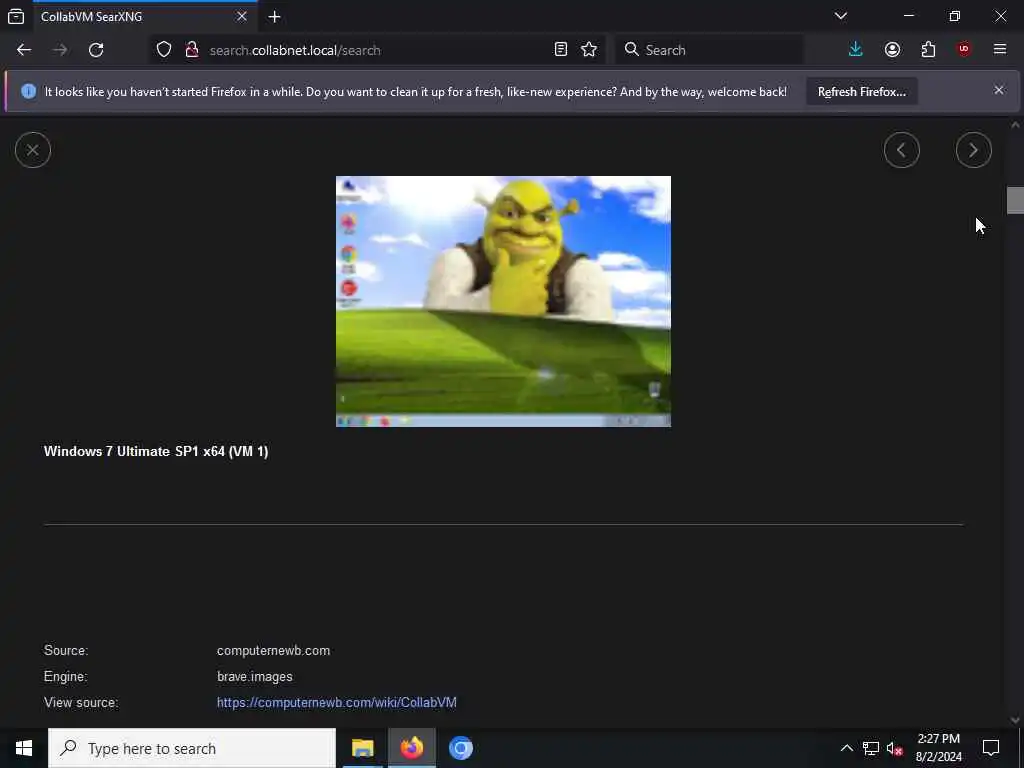Viewport: 1024px width, 768px height.
Task: Show the next image result
Action: pos(973,150)
